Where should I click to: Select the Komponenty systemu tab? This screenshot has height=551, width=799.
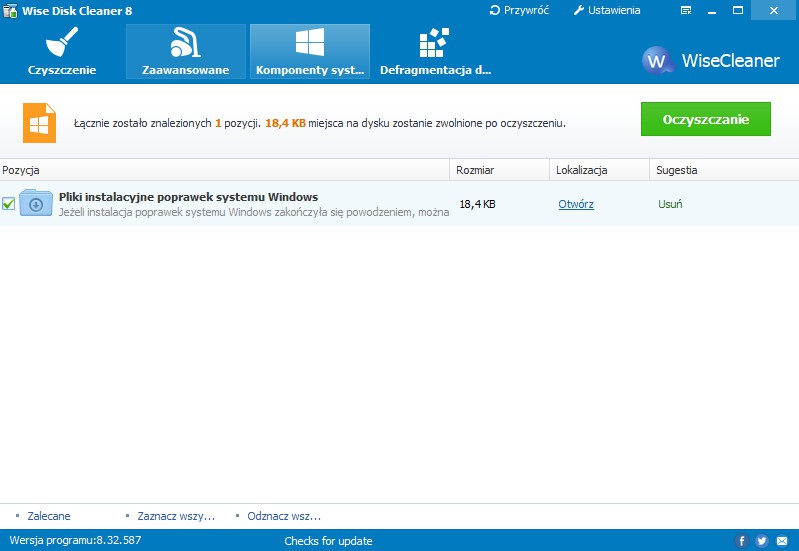pos(310,51)
